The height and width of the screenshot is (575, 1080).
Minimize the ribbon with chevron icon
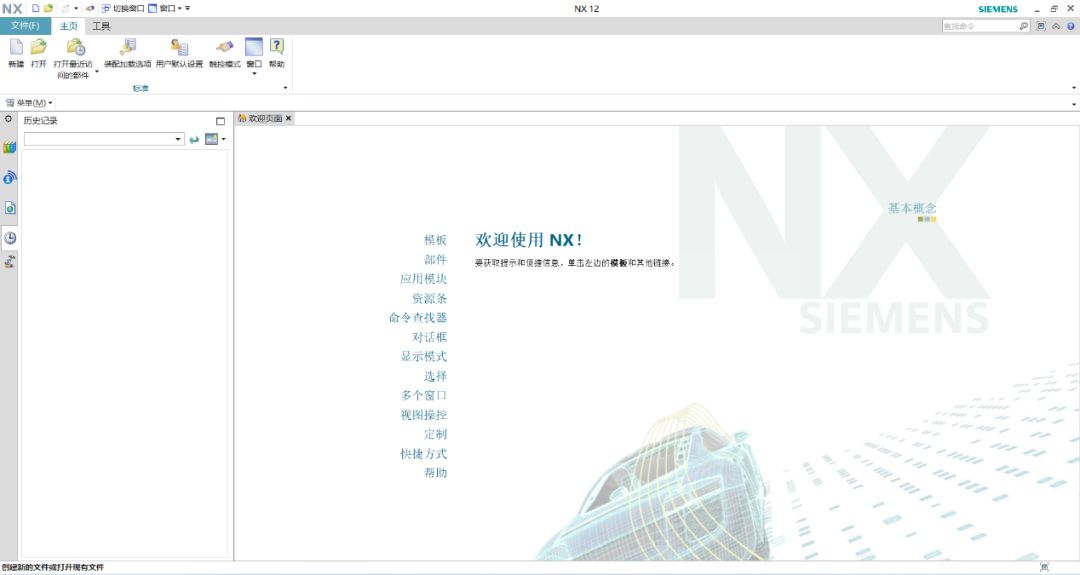click(1056, 26)
